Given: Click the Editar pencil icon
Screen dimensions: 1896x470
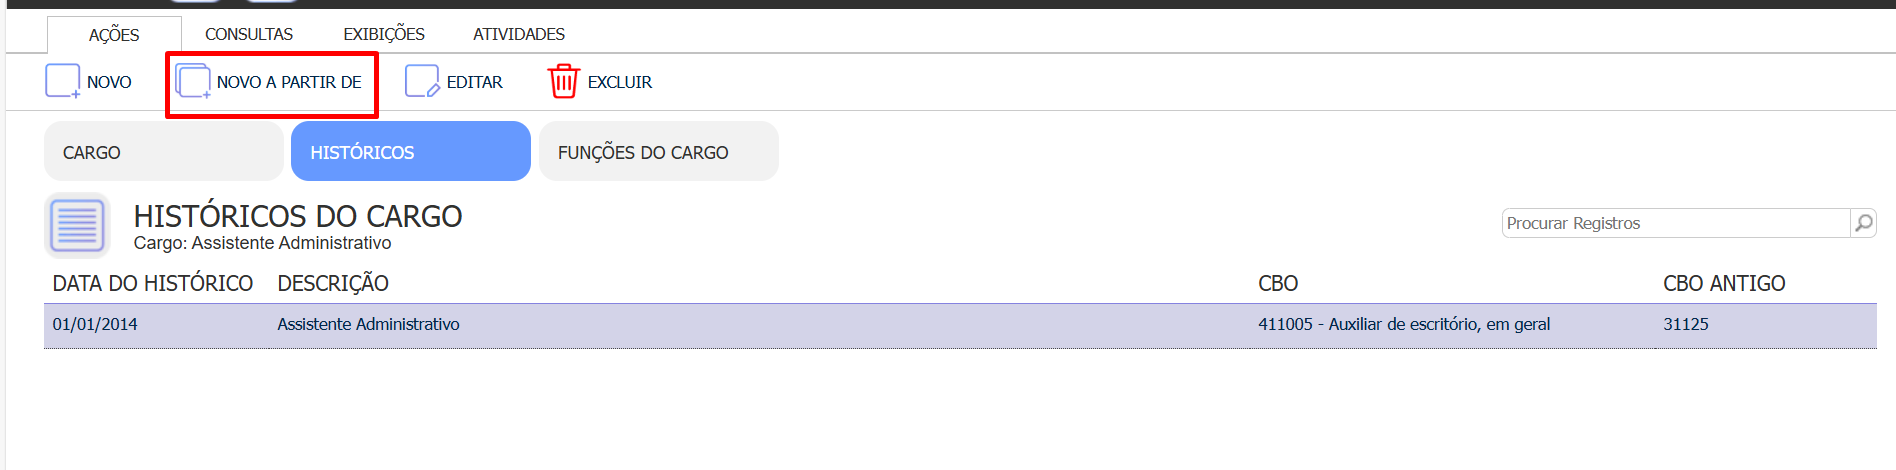Looking at the screenshot, I should (x=422, y=81).
